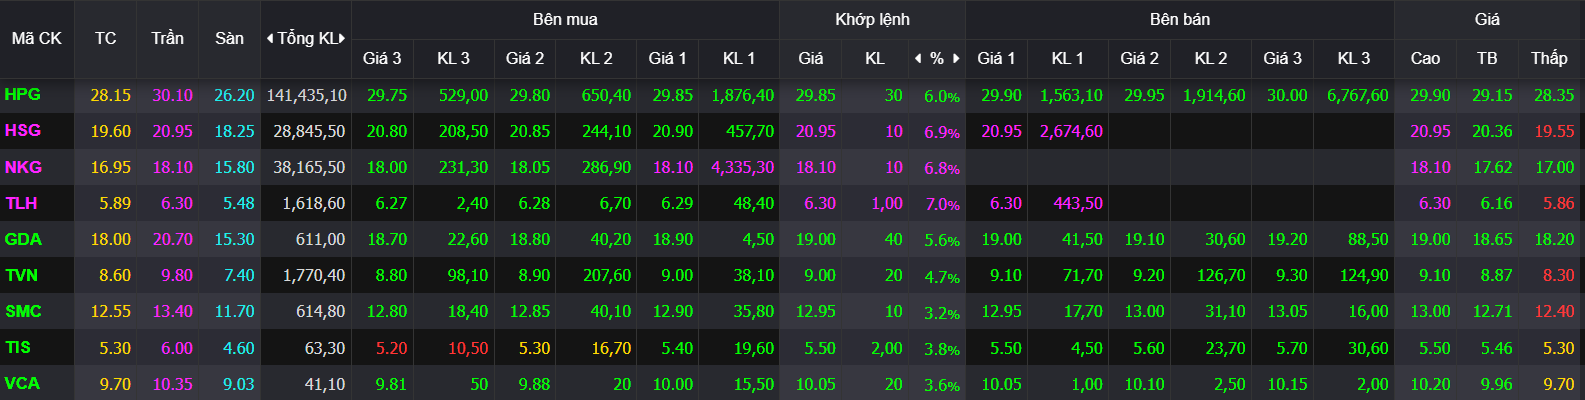Sort by the Mã CK column header
The width and height of the screenshot is (1585, 400).
37,39
